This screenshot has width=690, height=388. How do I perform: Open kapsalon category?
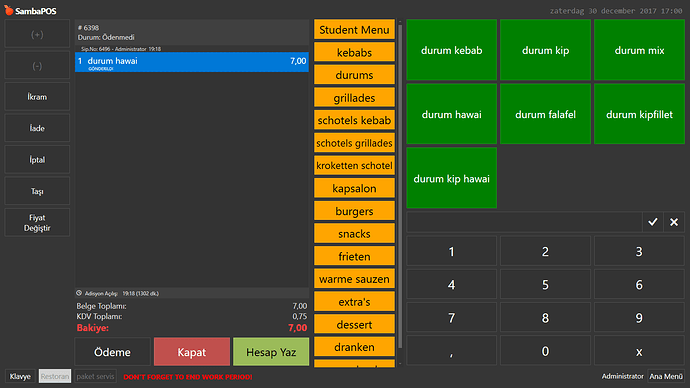pyautogui.click(x=354, y=188)
